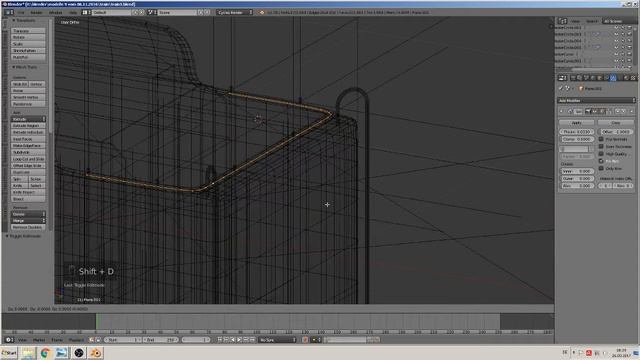Image resolution: width=640 pixels, height=360 pixels.
Task: Click the Thickness value slider
Action: [x=576, y=132]
